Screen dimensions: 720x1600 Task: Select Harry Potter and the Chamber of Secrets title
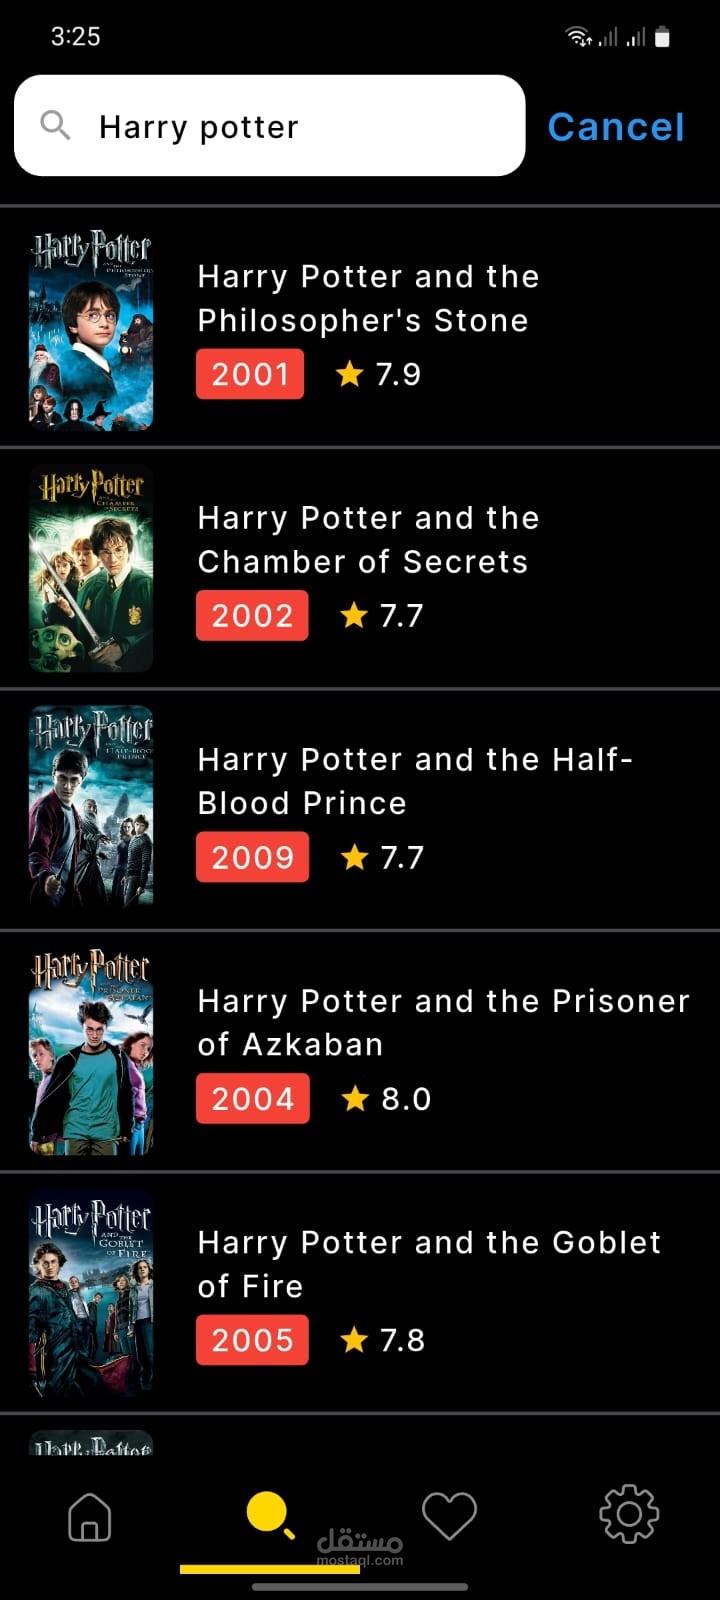[368, 540]
